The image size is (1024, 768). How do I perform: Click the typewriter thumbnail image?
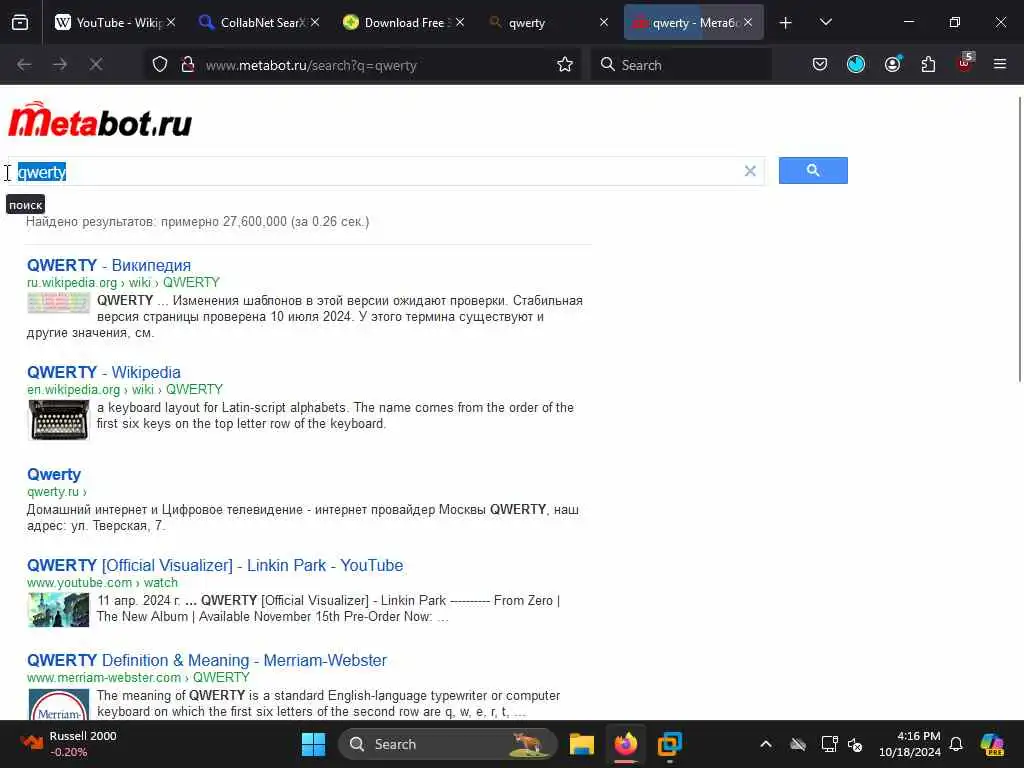(59, 419)
